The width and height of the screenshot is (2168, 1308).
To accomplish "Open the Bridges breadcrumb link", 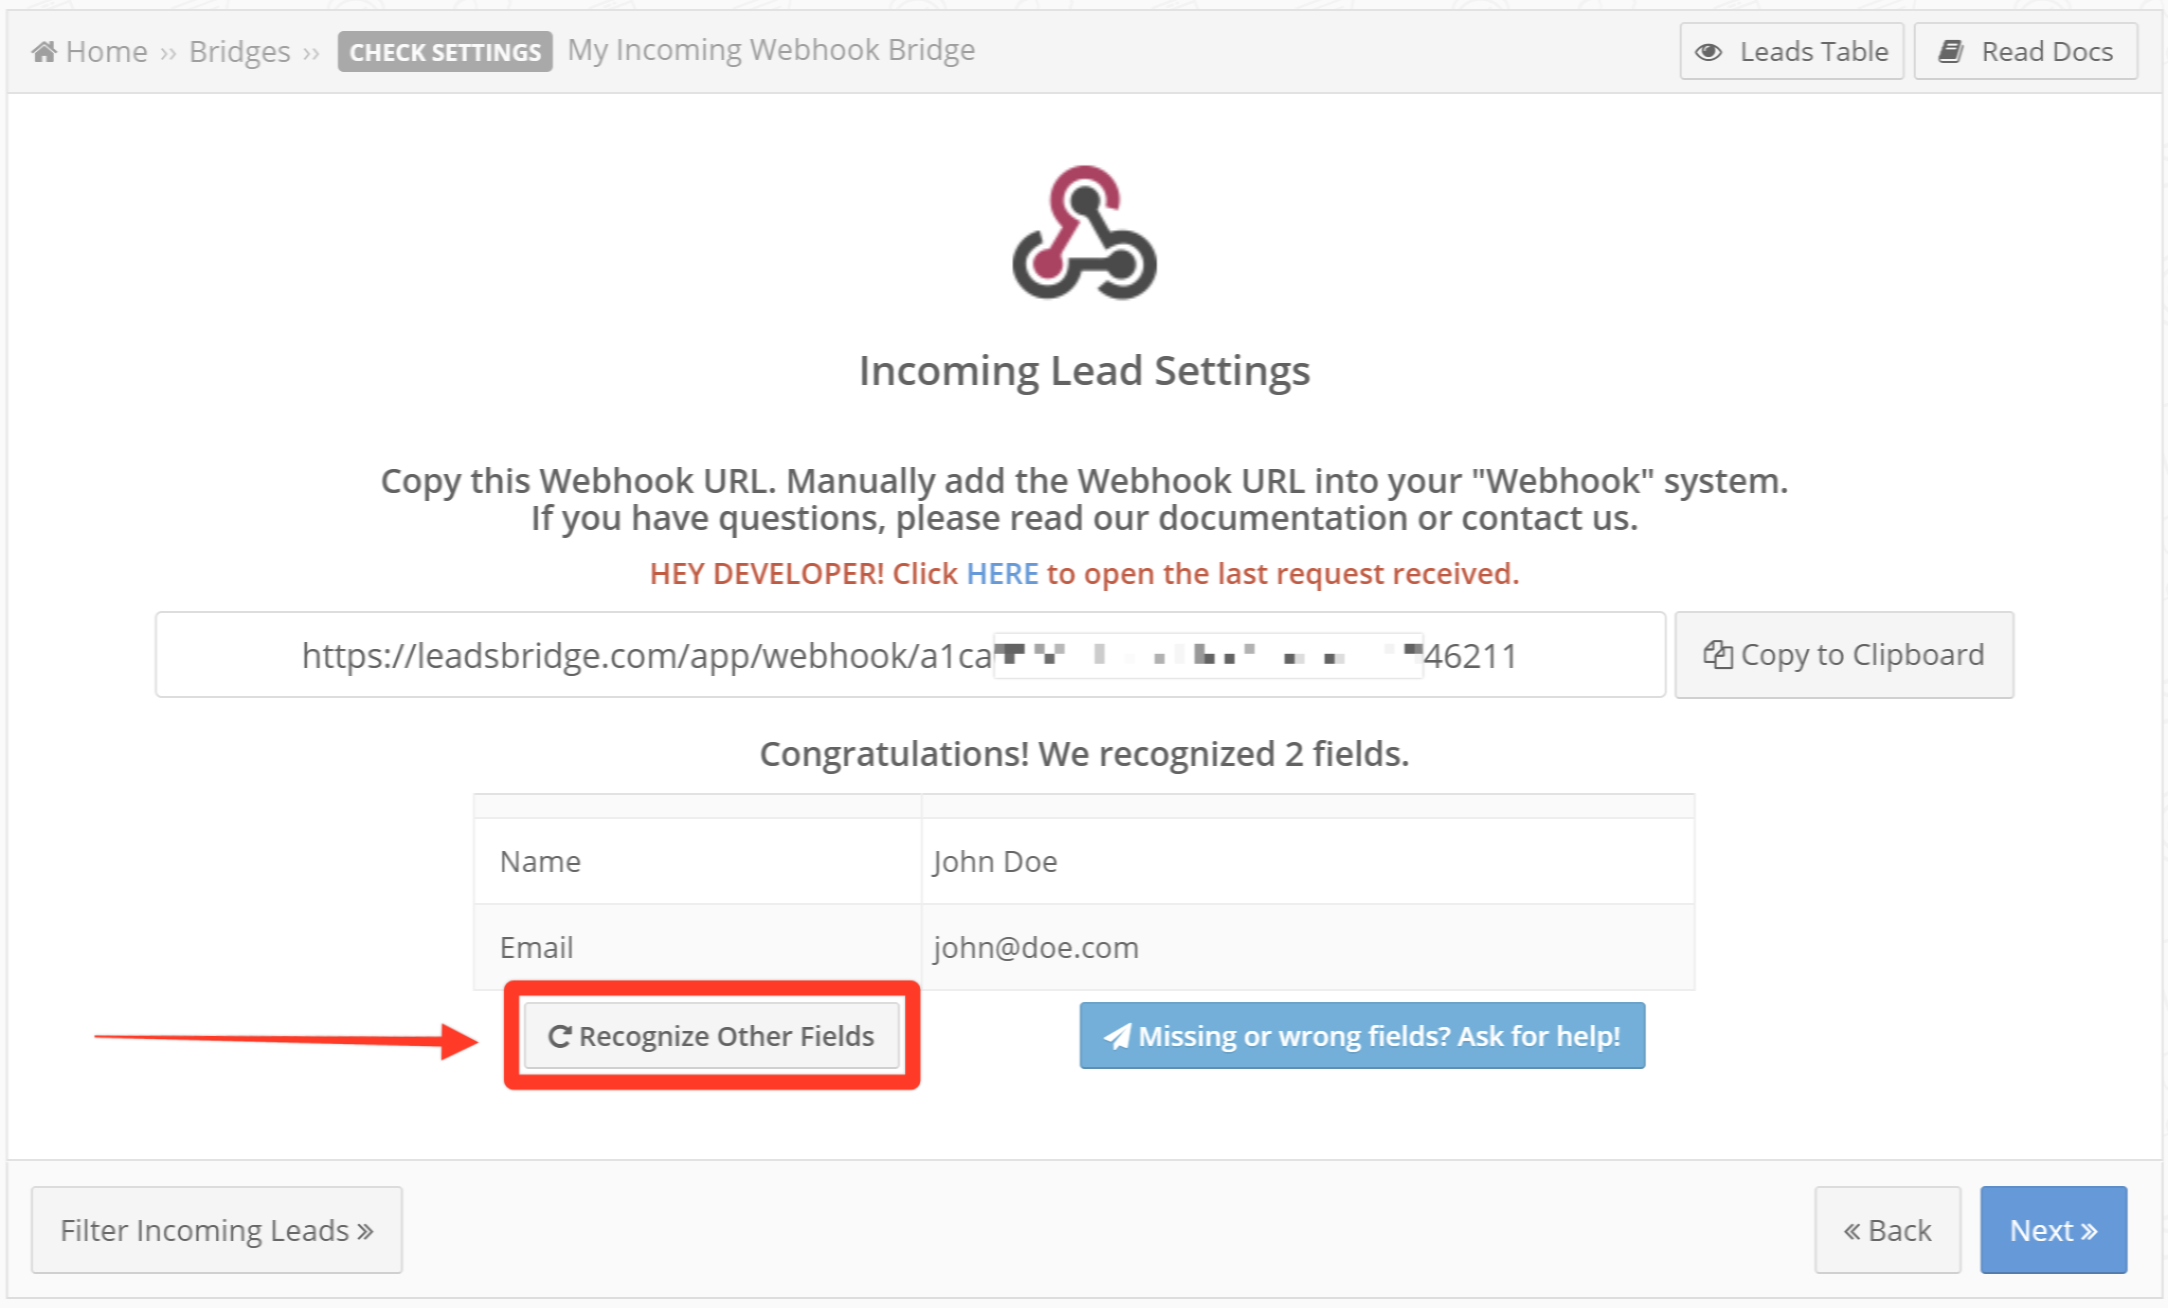I will (x=239, y=51).
